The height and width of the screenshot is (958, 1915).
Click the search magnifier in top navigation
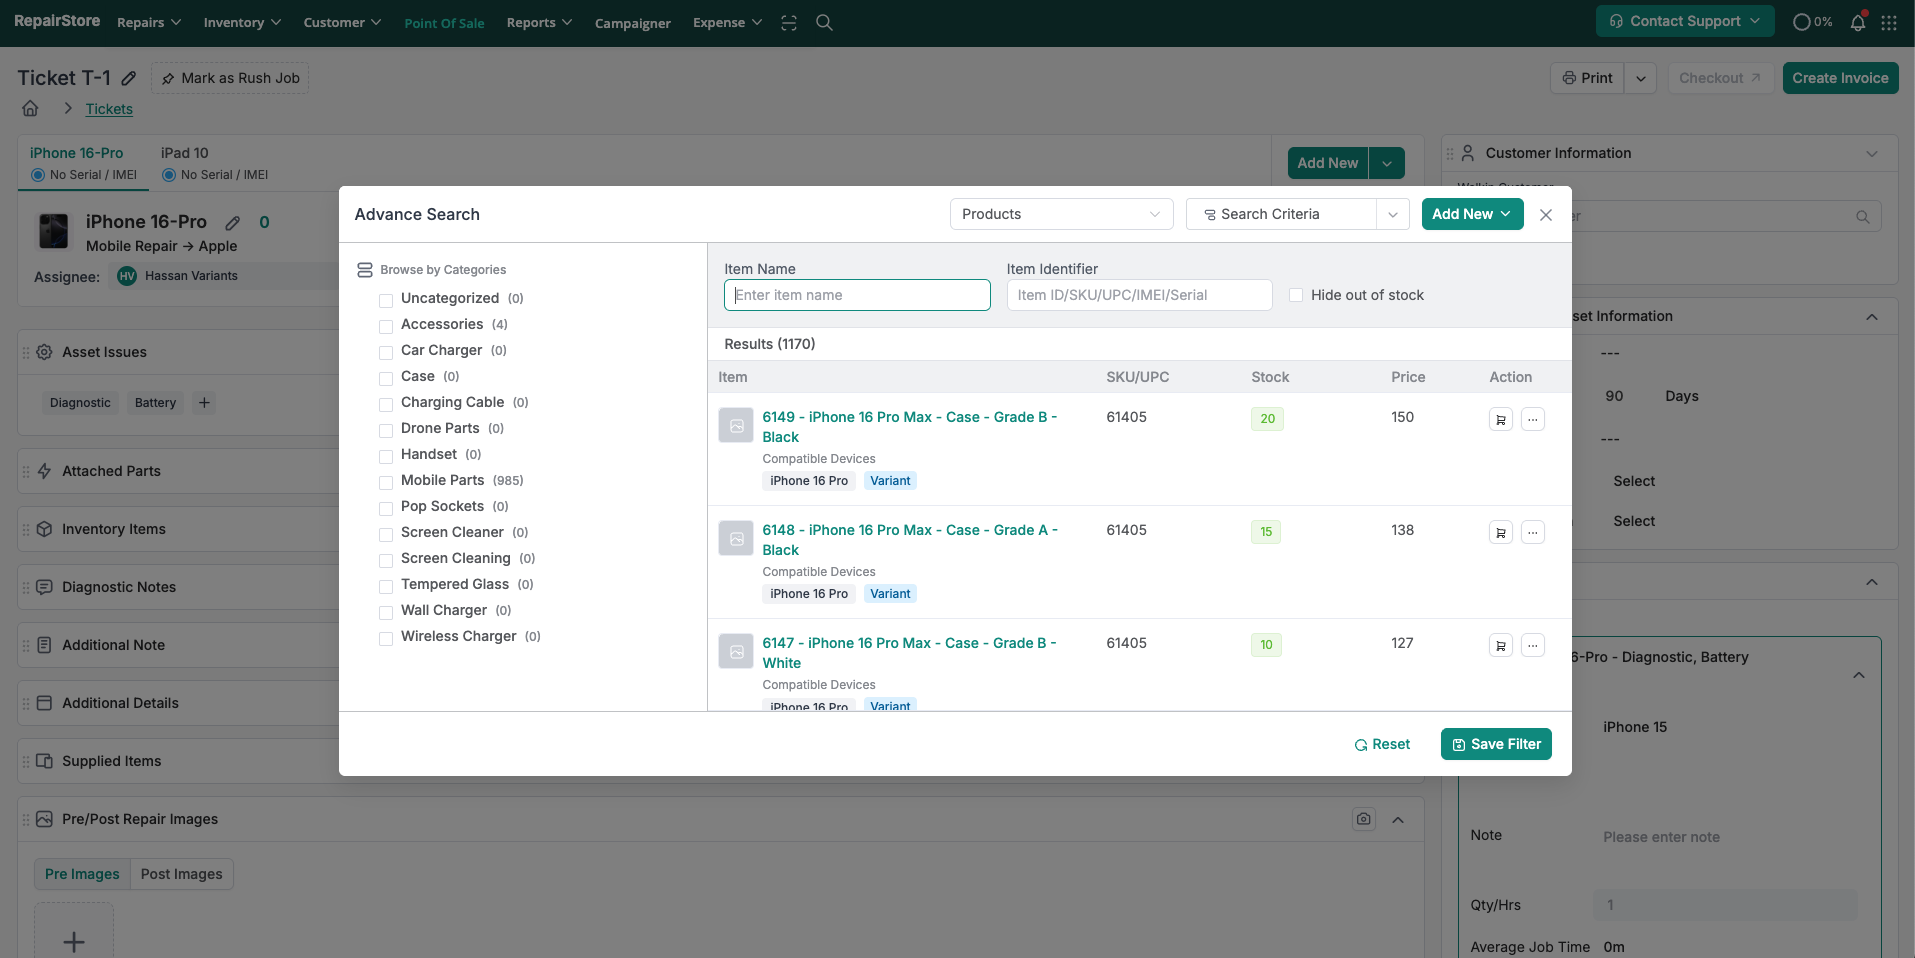tap(824, 22)
